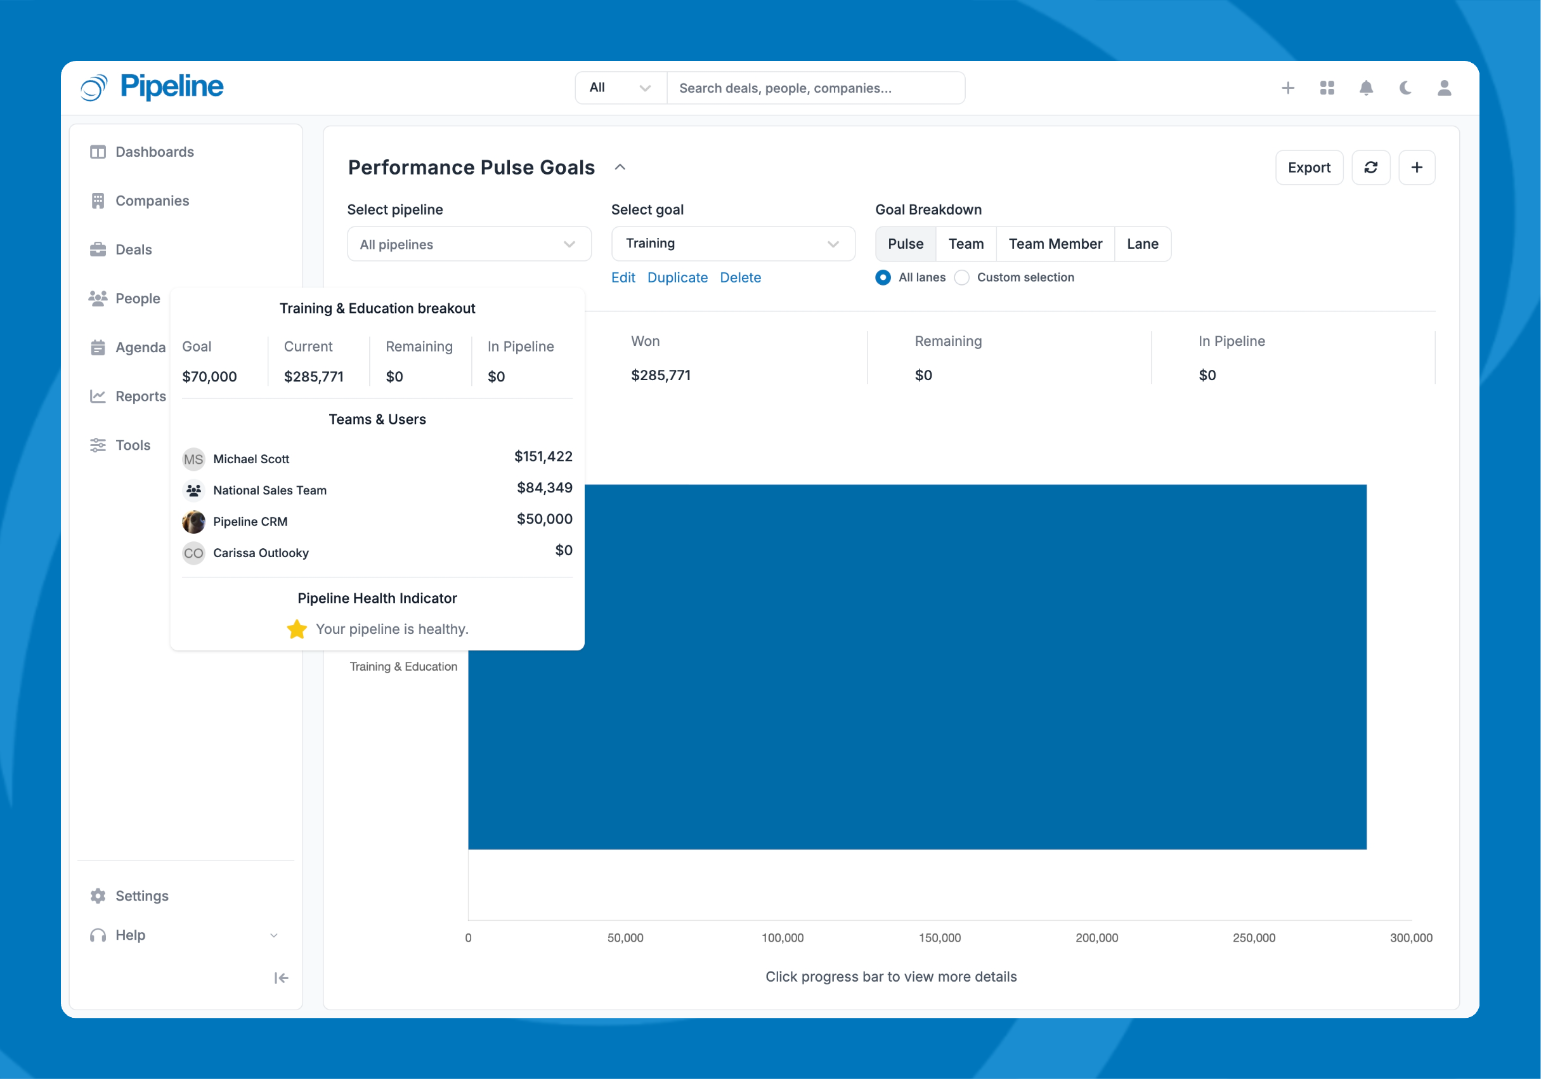Click the plus icon in top header
This screenshot has width=1541, height=1080.
click(x=1288, y=88)
